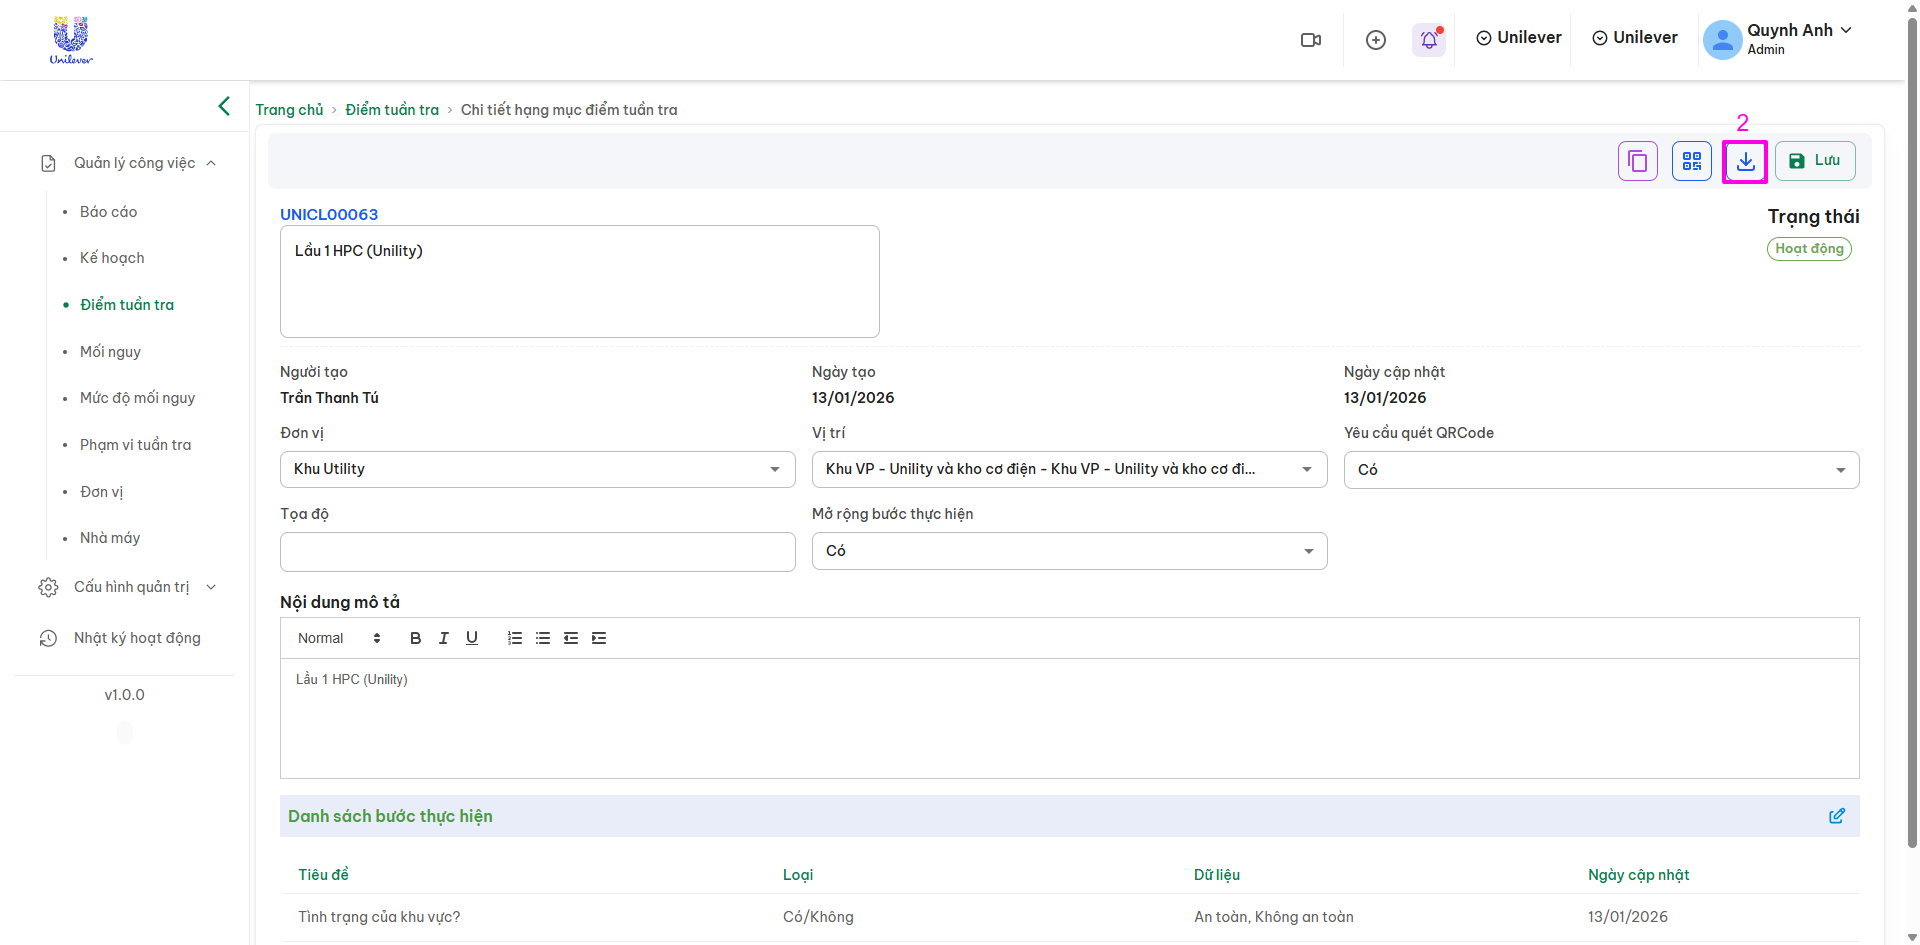Toggle underline formatting in editor
The height and width of the screenshot is (945, 1920).
pos(471,638)
